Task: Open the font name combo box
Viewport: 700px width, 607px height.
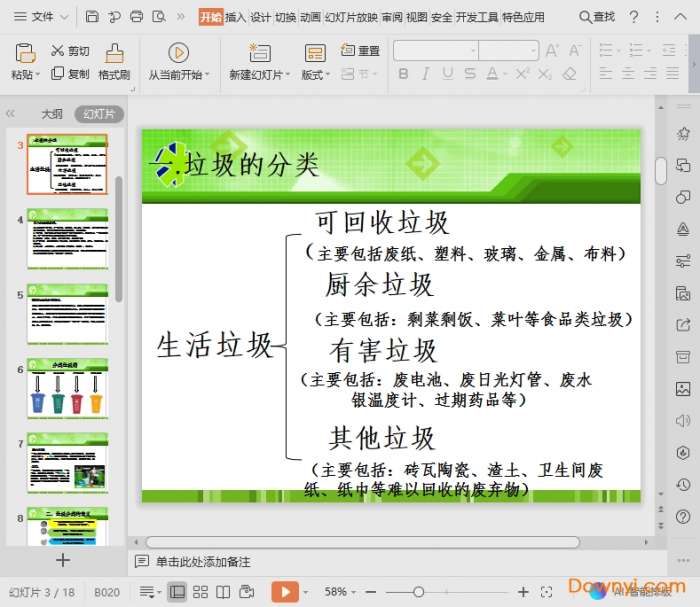Action: click(x=436, y=50)
